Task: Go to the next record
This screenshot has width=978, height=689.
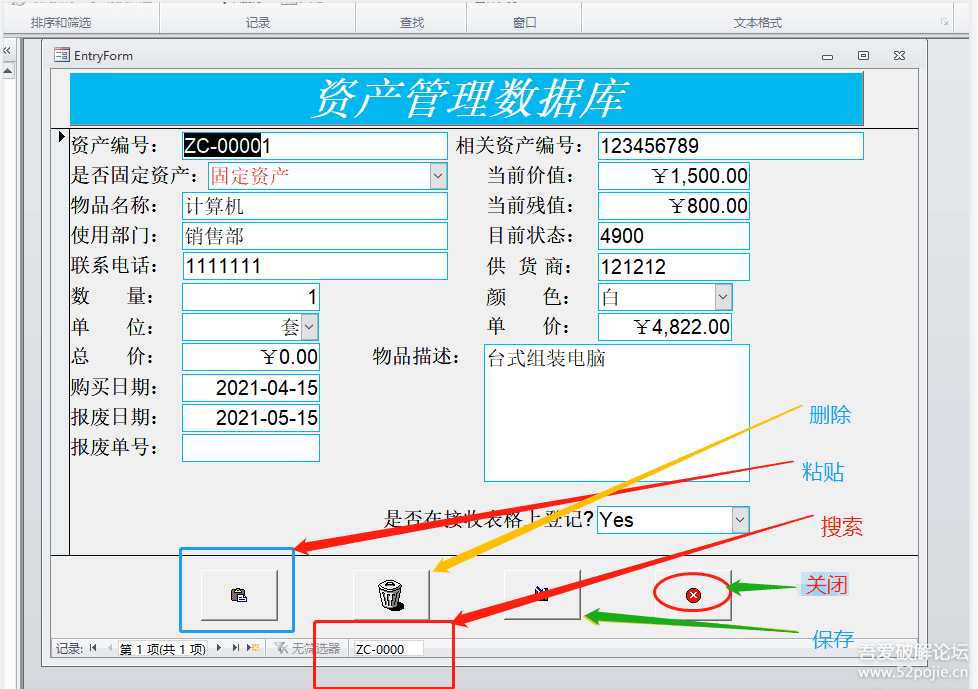Action: point(219,648)
